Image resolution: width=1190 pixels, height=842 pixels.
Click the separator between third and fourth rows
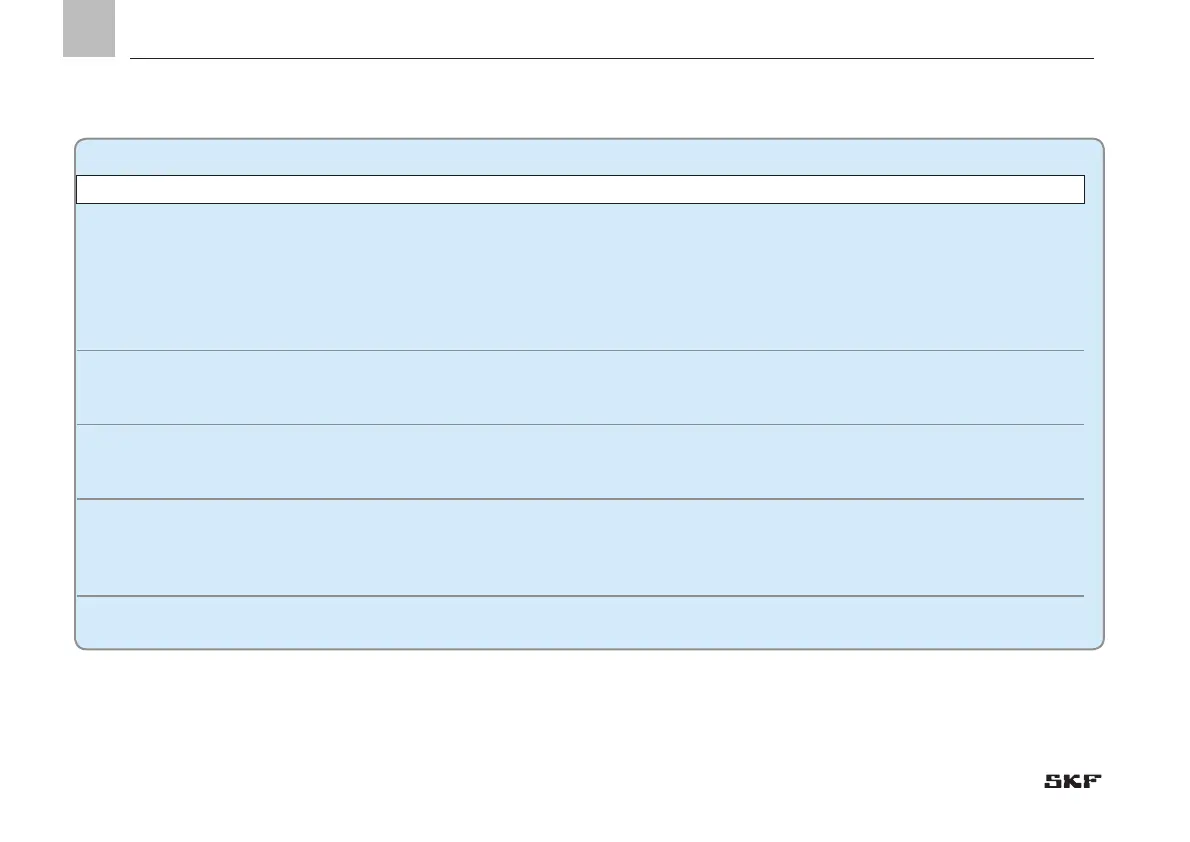tap(581, 499)
